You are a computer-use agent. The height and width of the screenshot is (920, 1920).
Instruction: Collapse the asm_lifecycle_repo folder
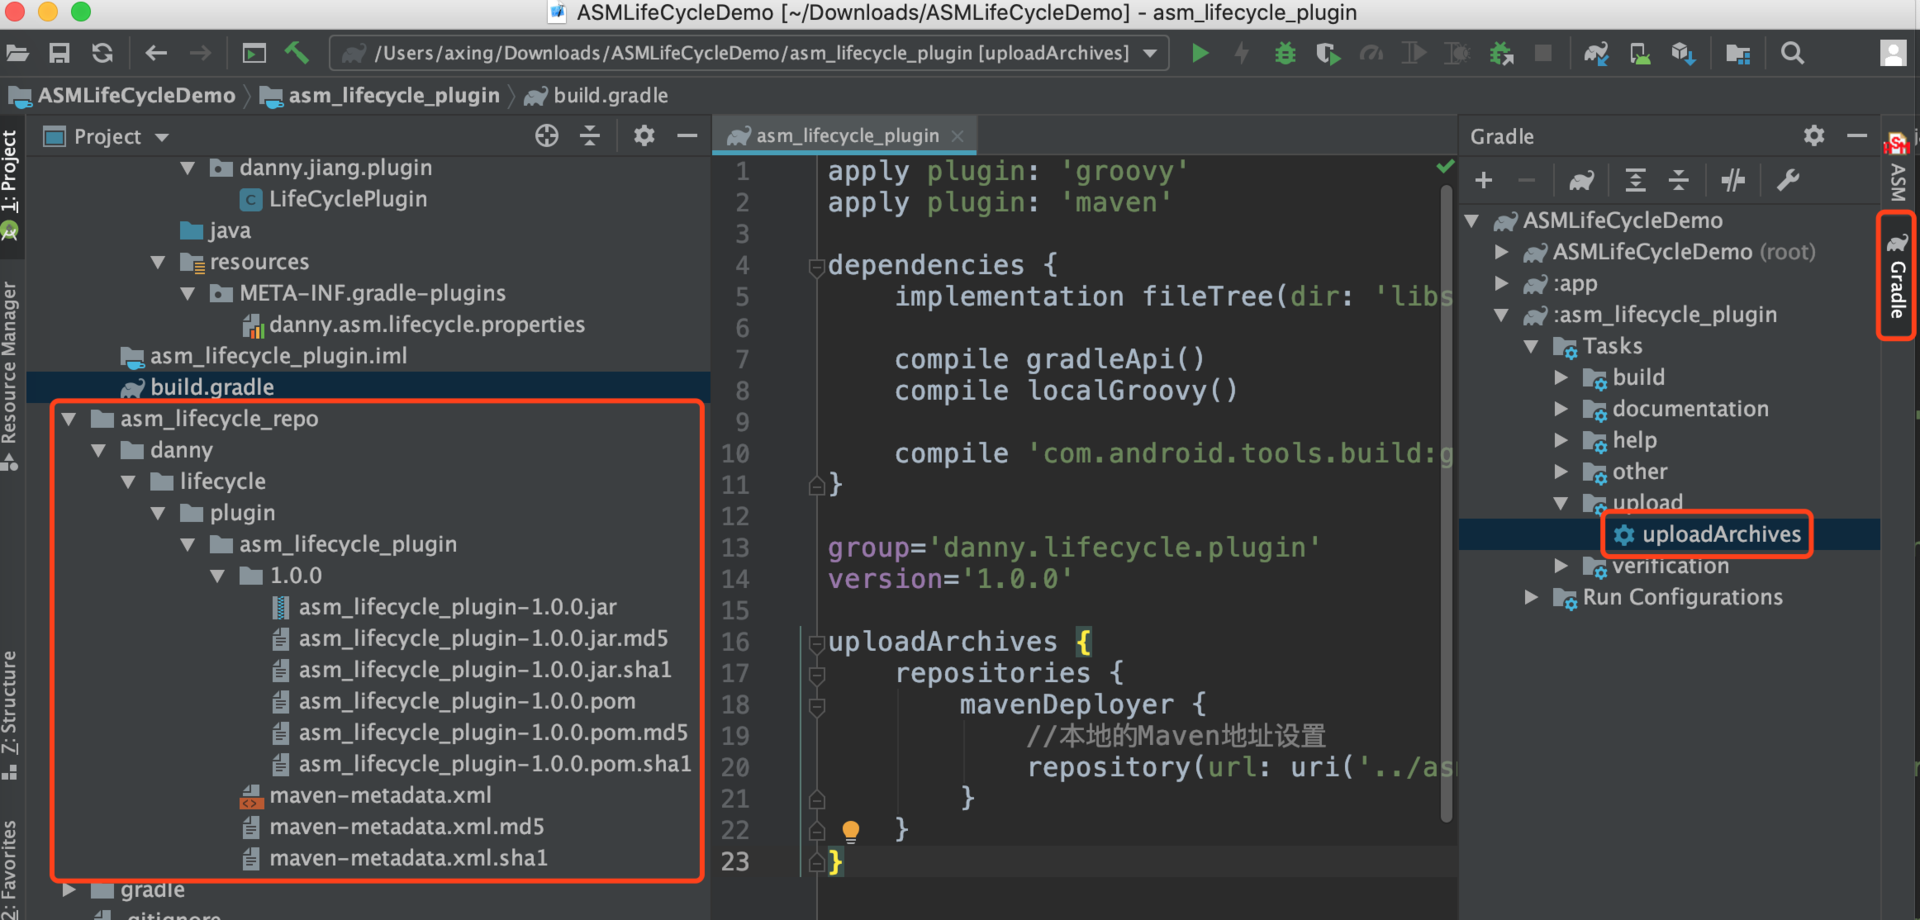click(x=69, y=419)
